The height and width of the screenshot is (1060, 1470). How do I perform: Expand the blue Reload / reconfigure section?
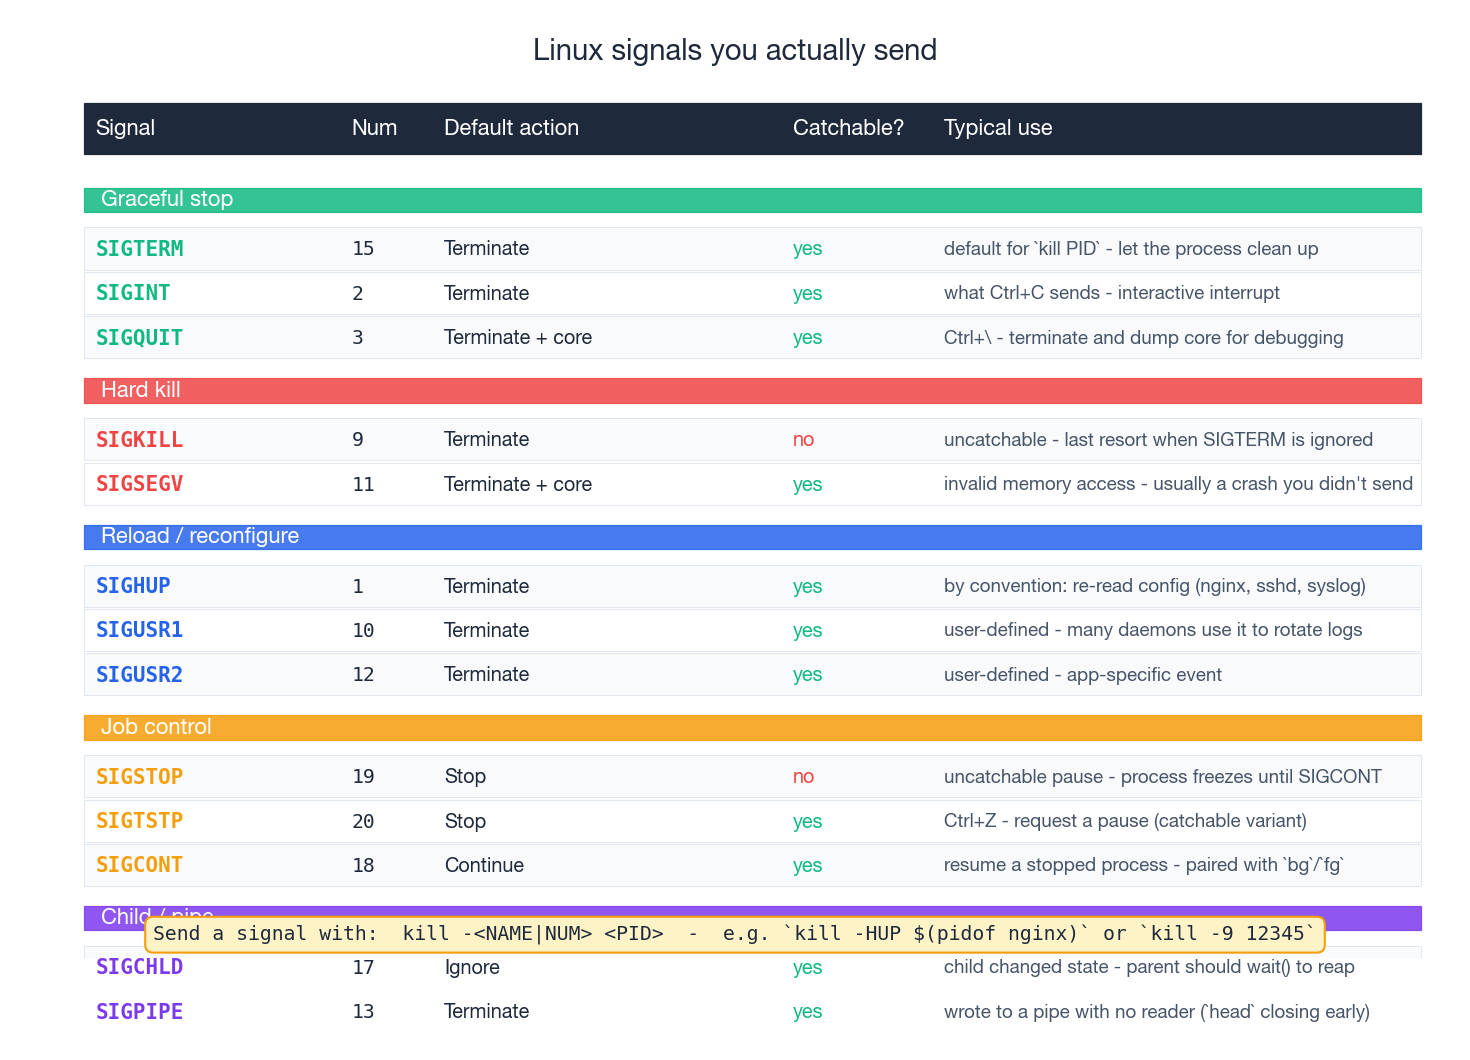tap(752, 537)
